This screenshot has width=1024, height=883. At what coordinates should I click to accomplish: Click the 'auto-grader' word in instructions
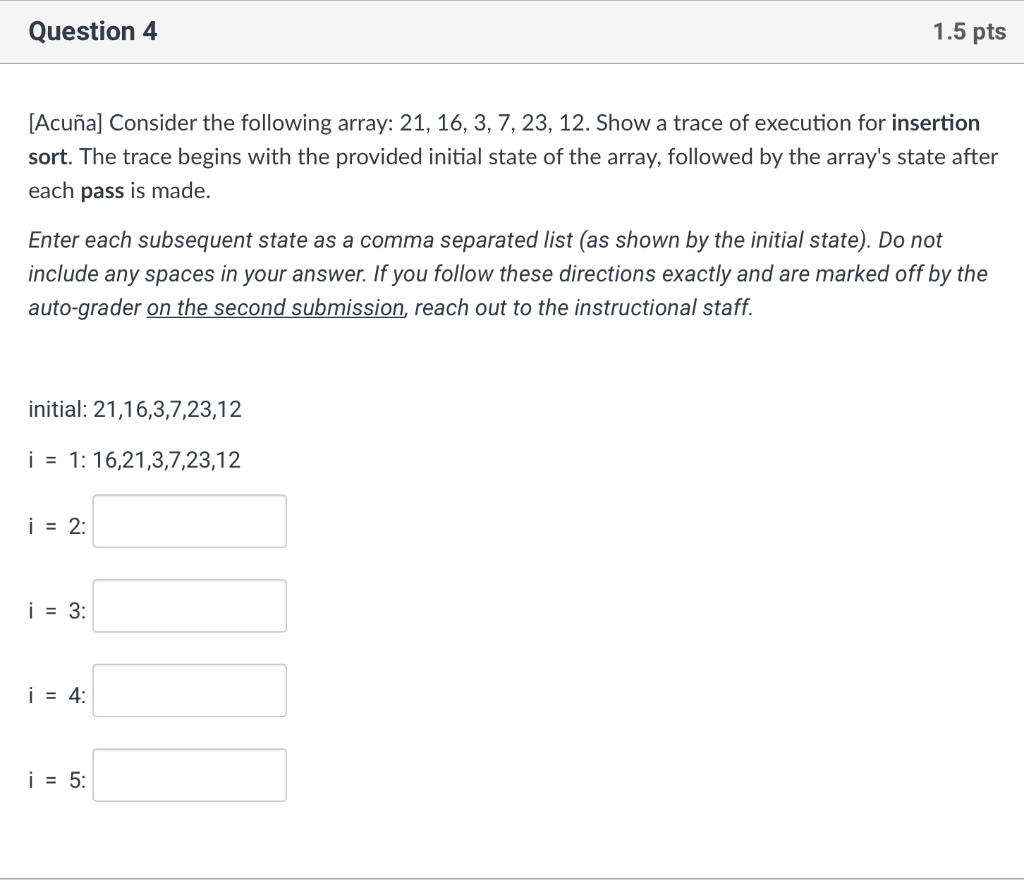click(84, 308)
